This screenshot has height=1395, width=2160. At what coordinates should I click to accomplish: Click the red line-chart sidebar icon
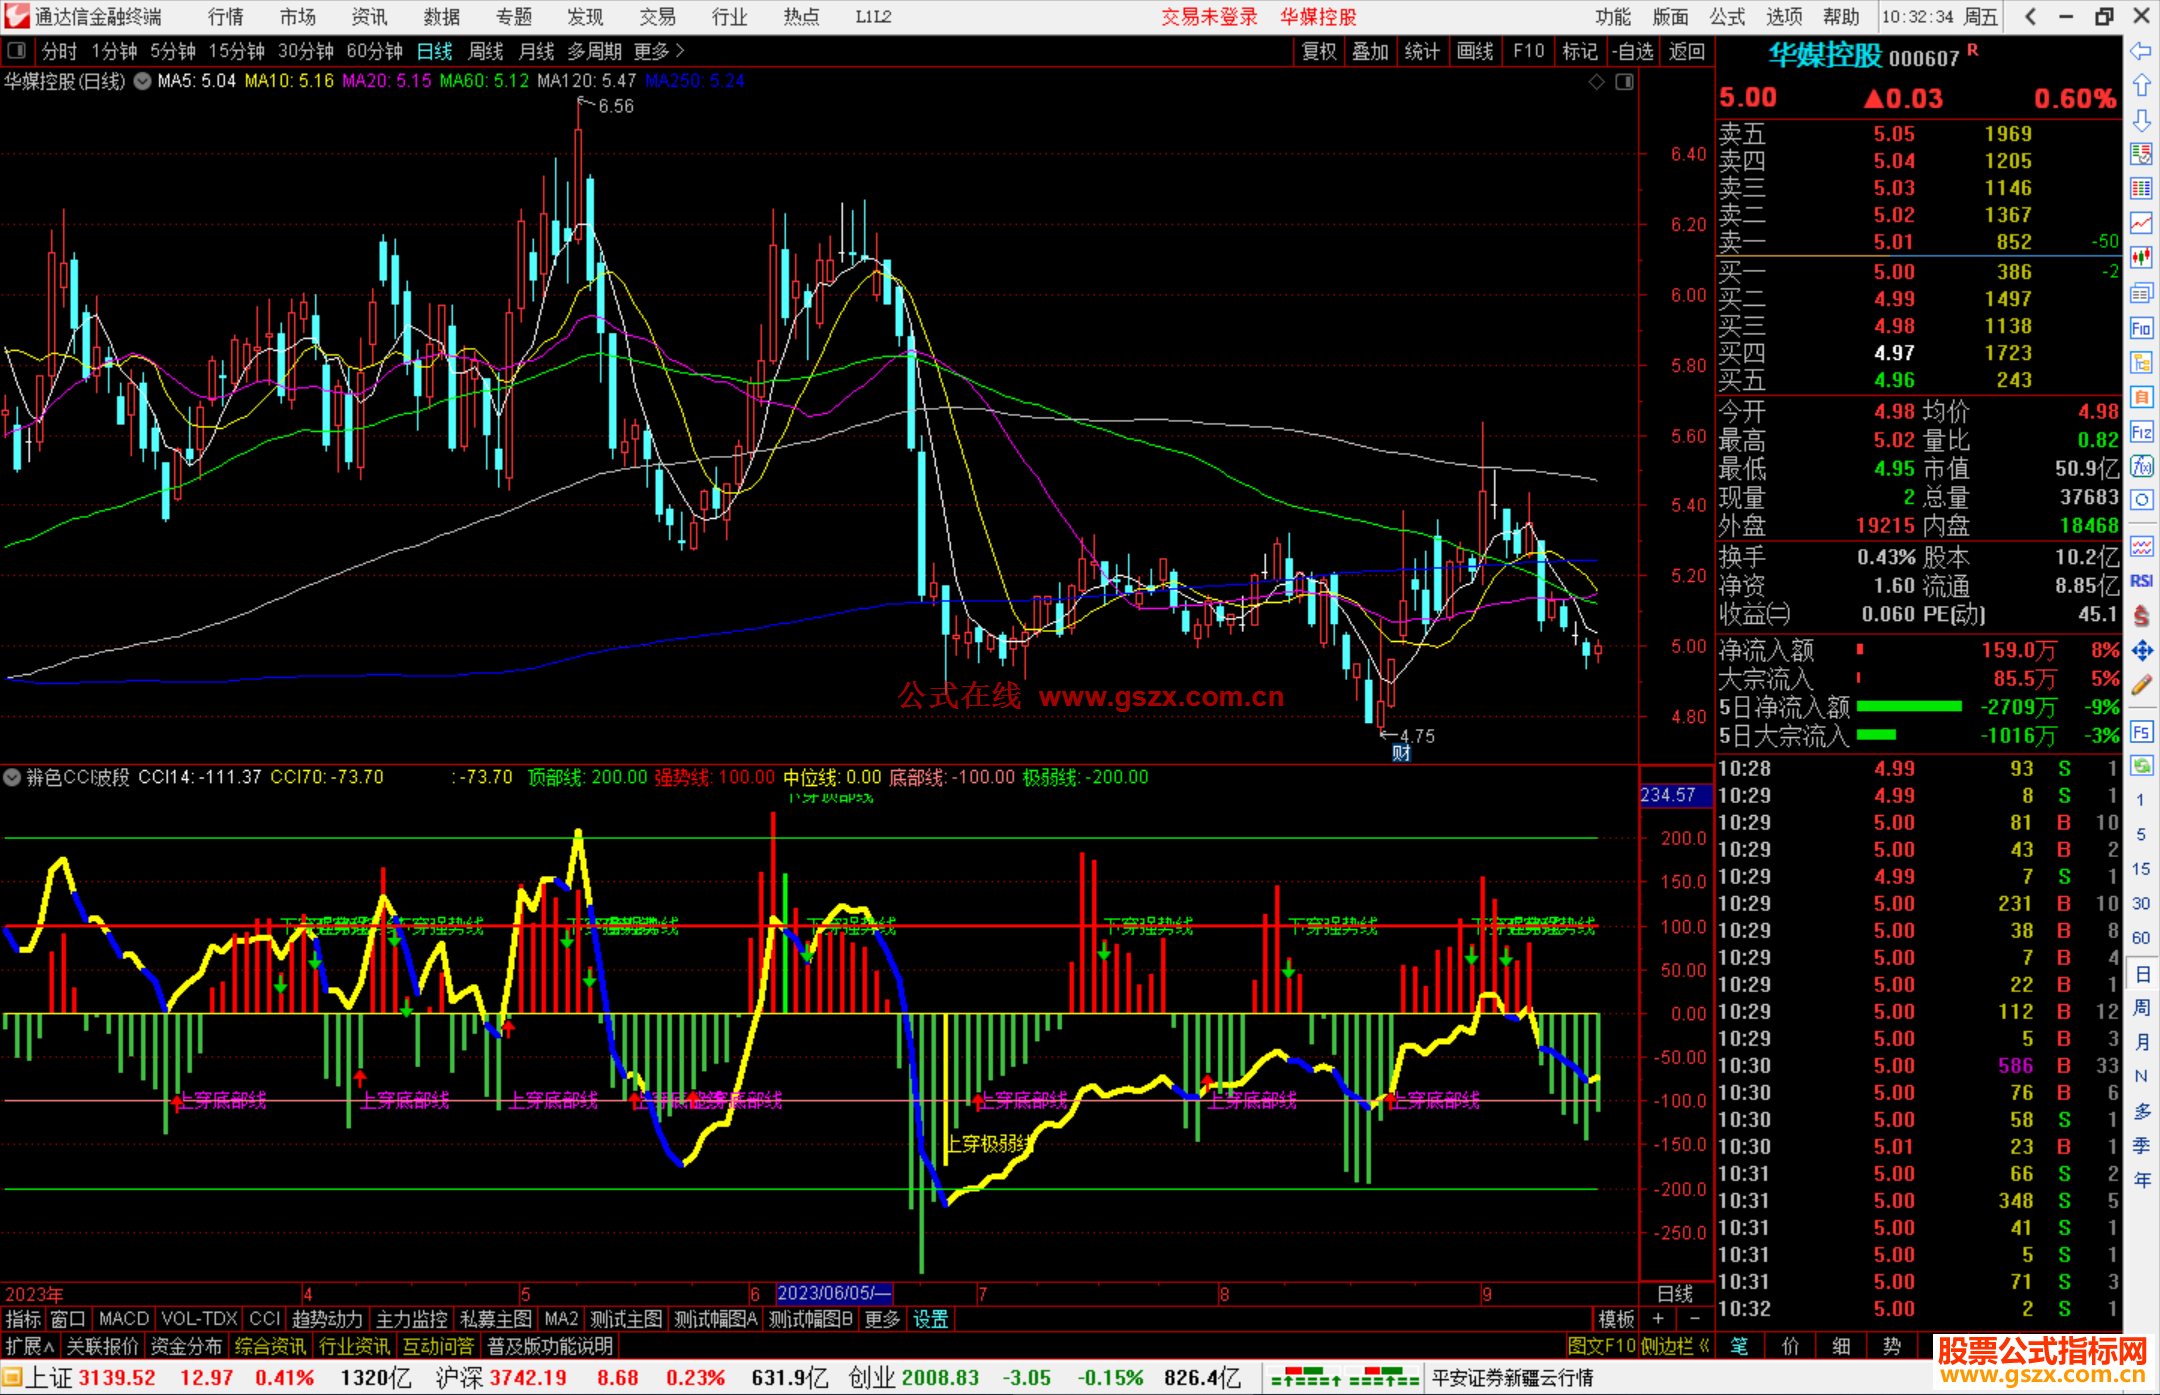pyautogui.click(x=2141, y=222)
